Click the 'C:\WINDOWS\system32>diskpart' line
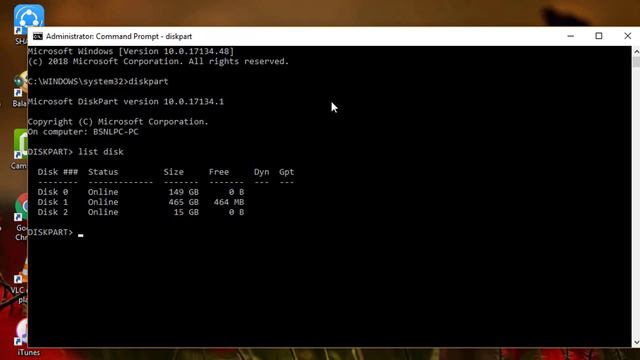Image resolution: width=640 pixels, height=360 pixels. [98, 81]
